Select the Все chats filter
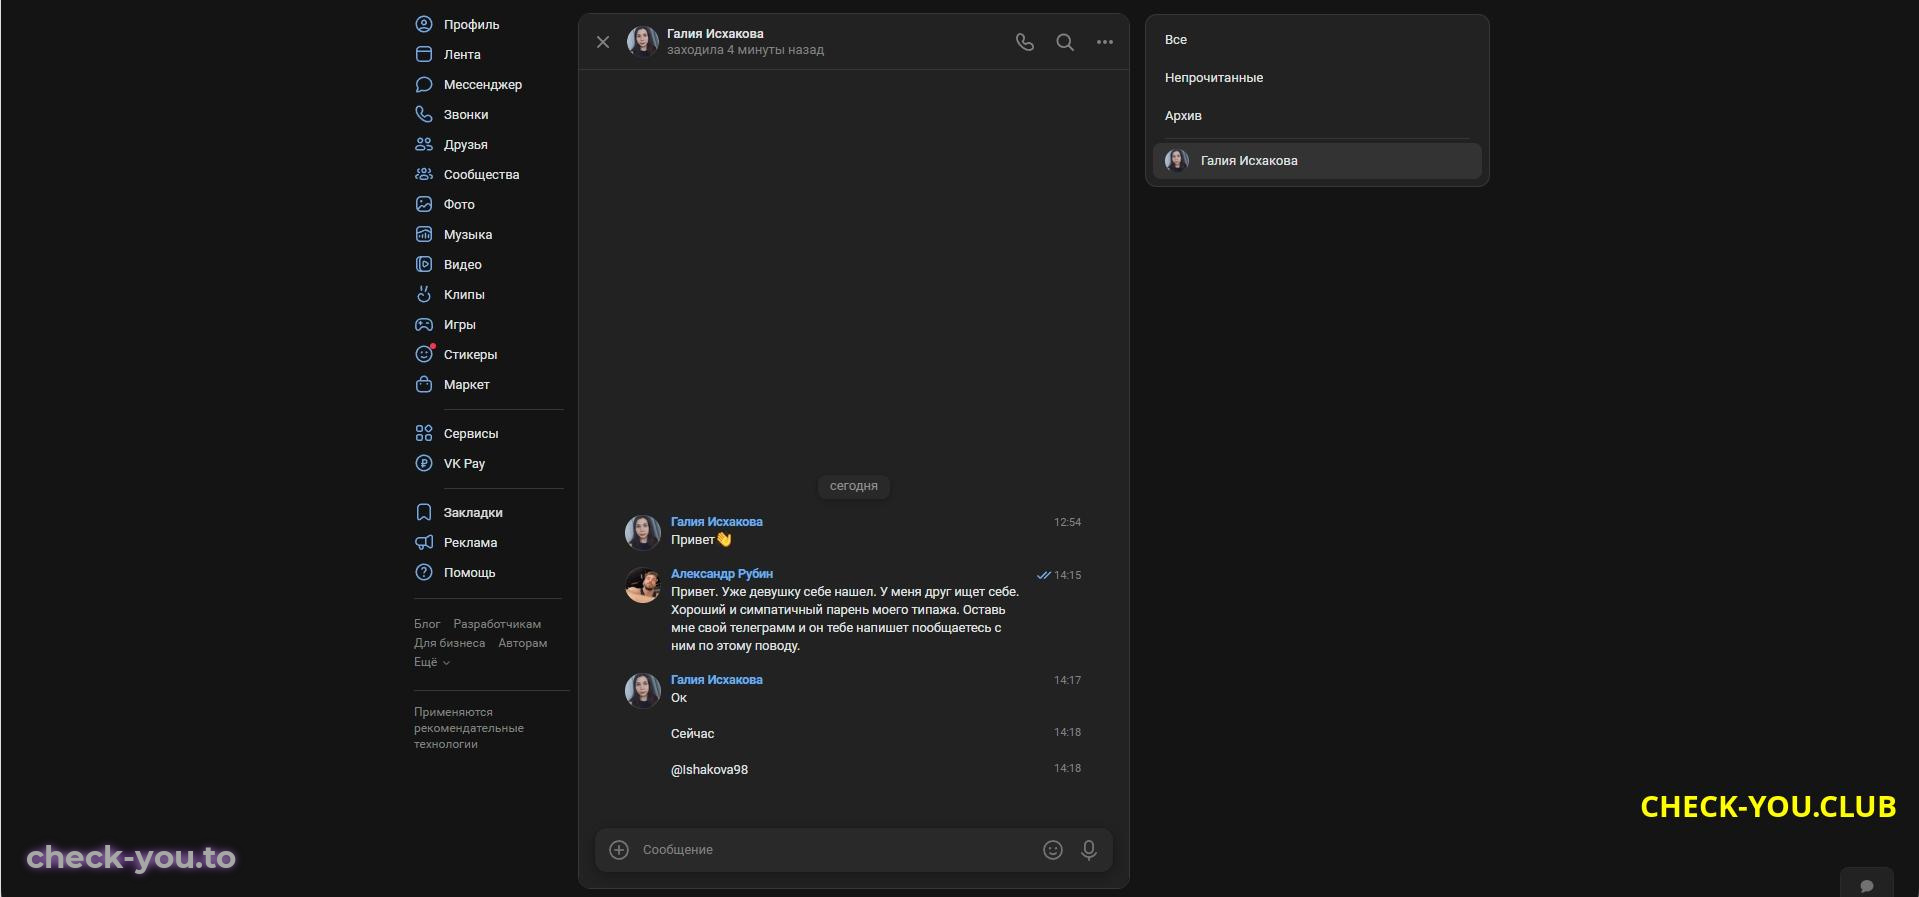This screenshot has width=1919, height=897. 1176,40
